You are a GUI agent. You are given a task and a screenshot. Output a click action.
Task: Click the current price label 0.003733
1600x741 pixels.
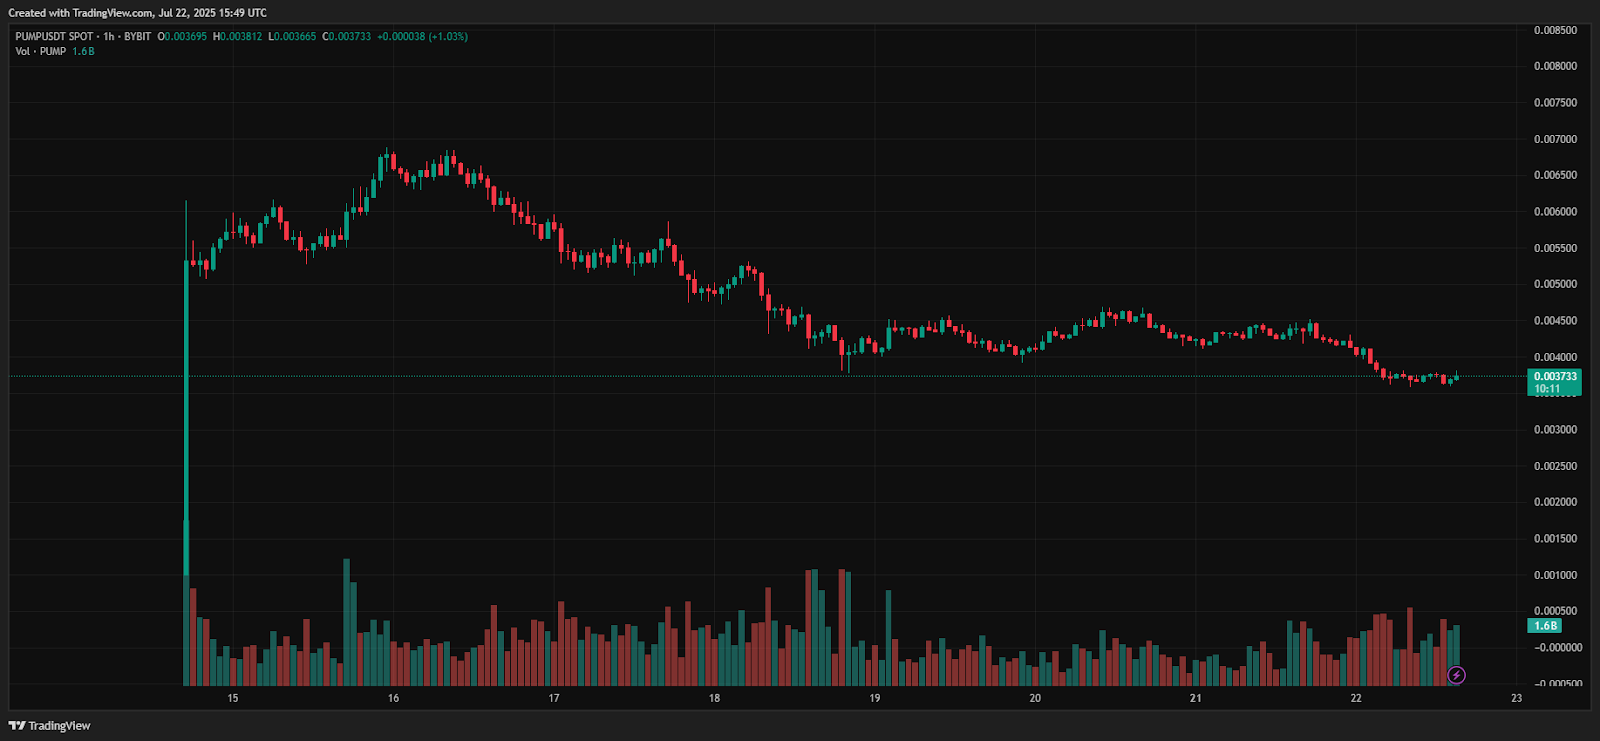click(1554, 377)
